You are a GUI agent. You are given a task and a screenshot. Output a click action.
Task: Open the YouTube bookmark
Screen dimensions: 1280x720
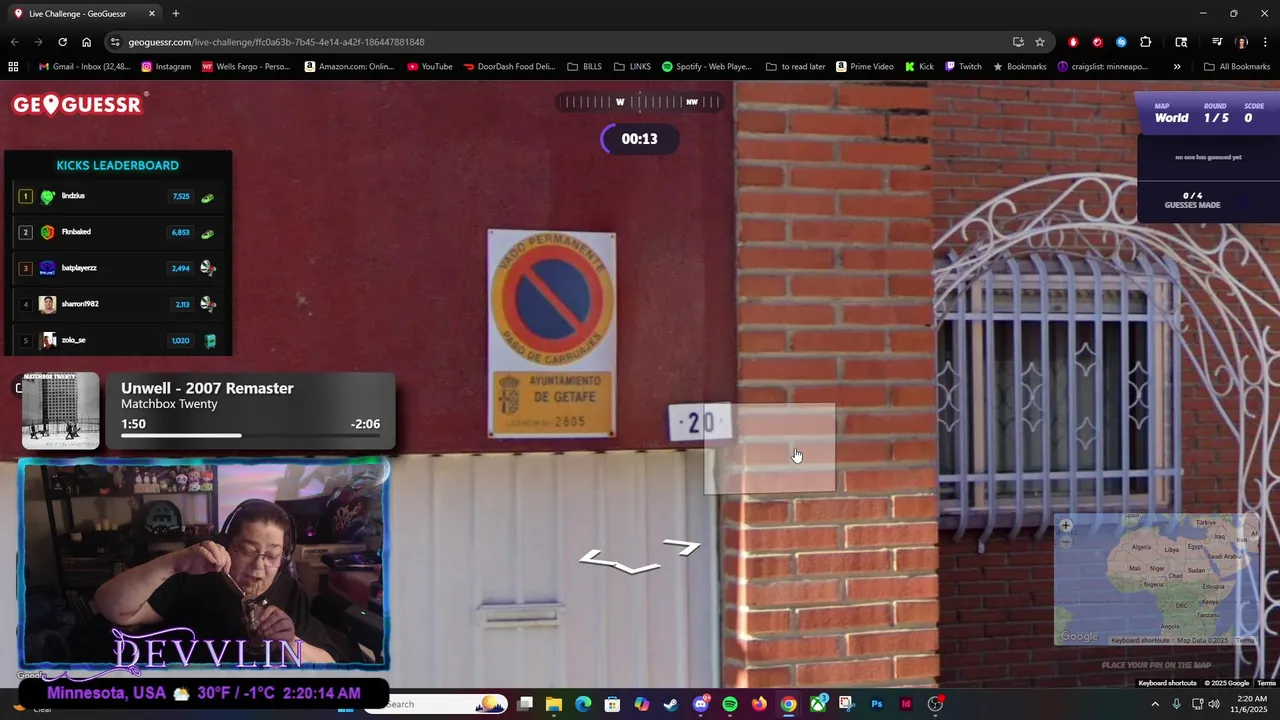click(x=430, y=67)
